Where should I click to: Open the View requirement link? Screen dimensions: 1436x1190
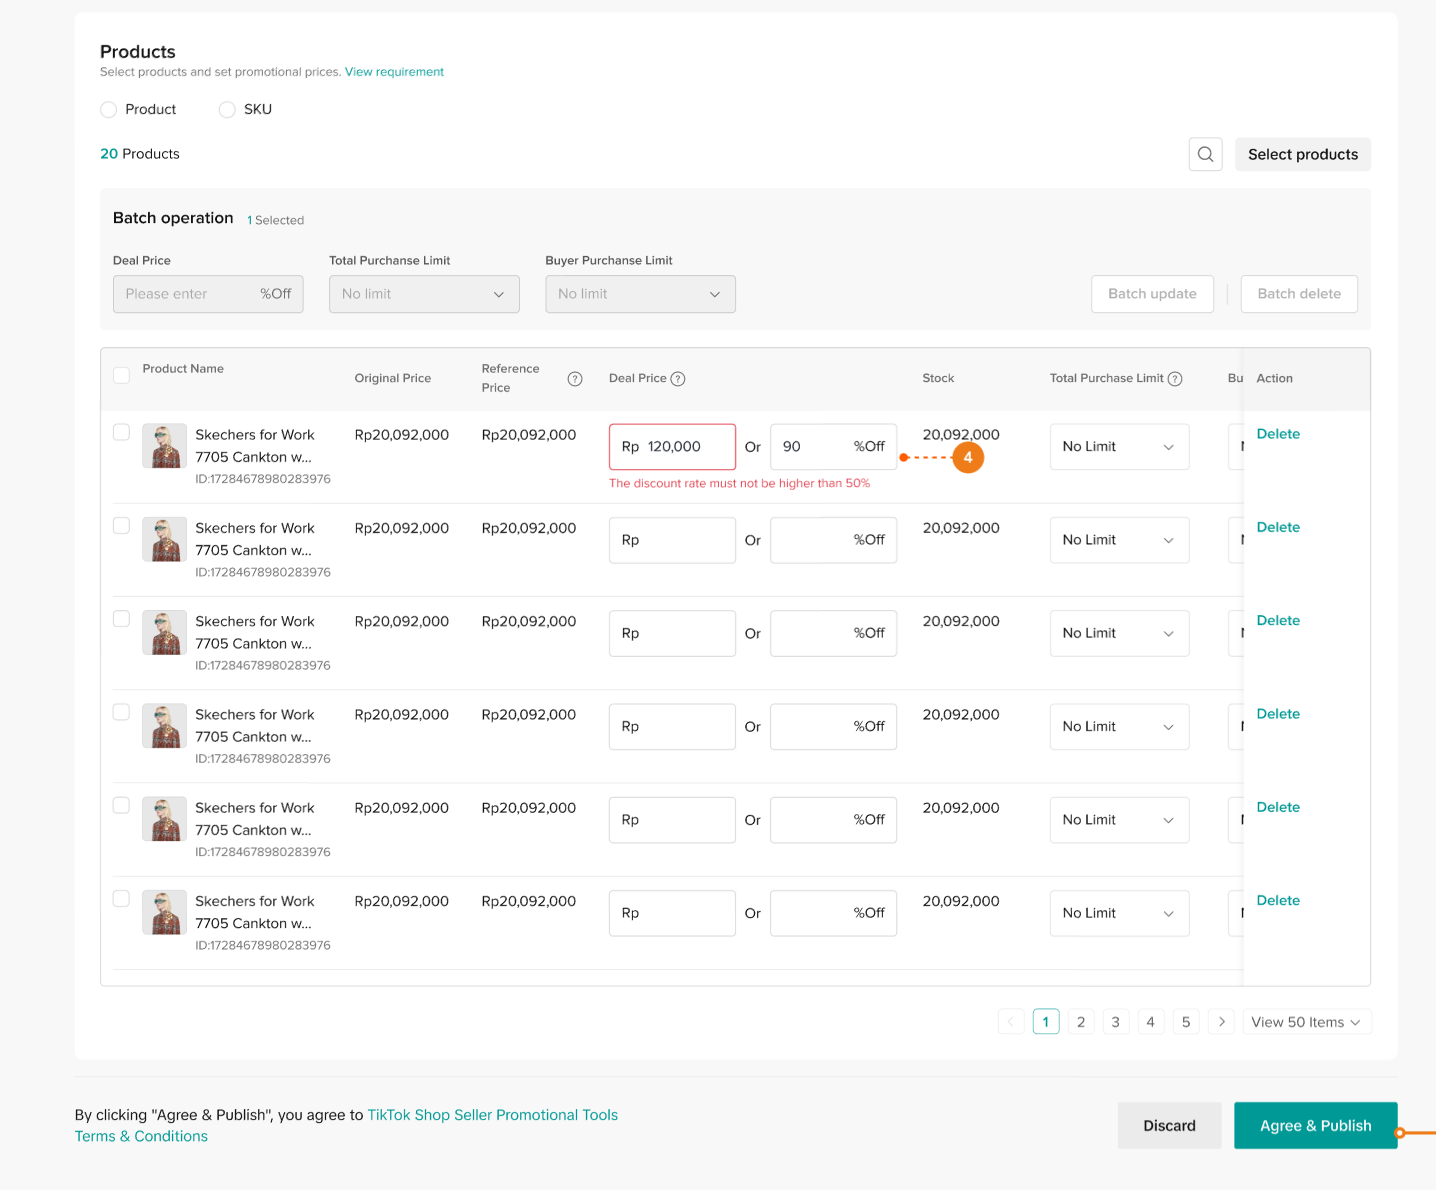point(394,72)
